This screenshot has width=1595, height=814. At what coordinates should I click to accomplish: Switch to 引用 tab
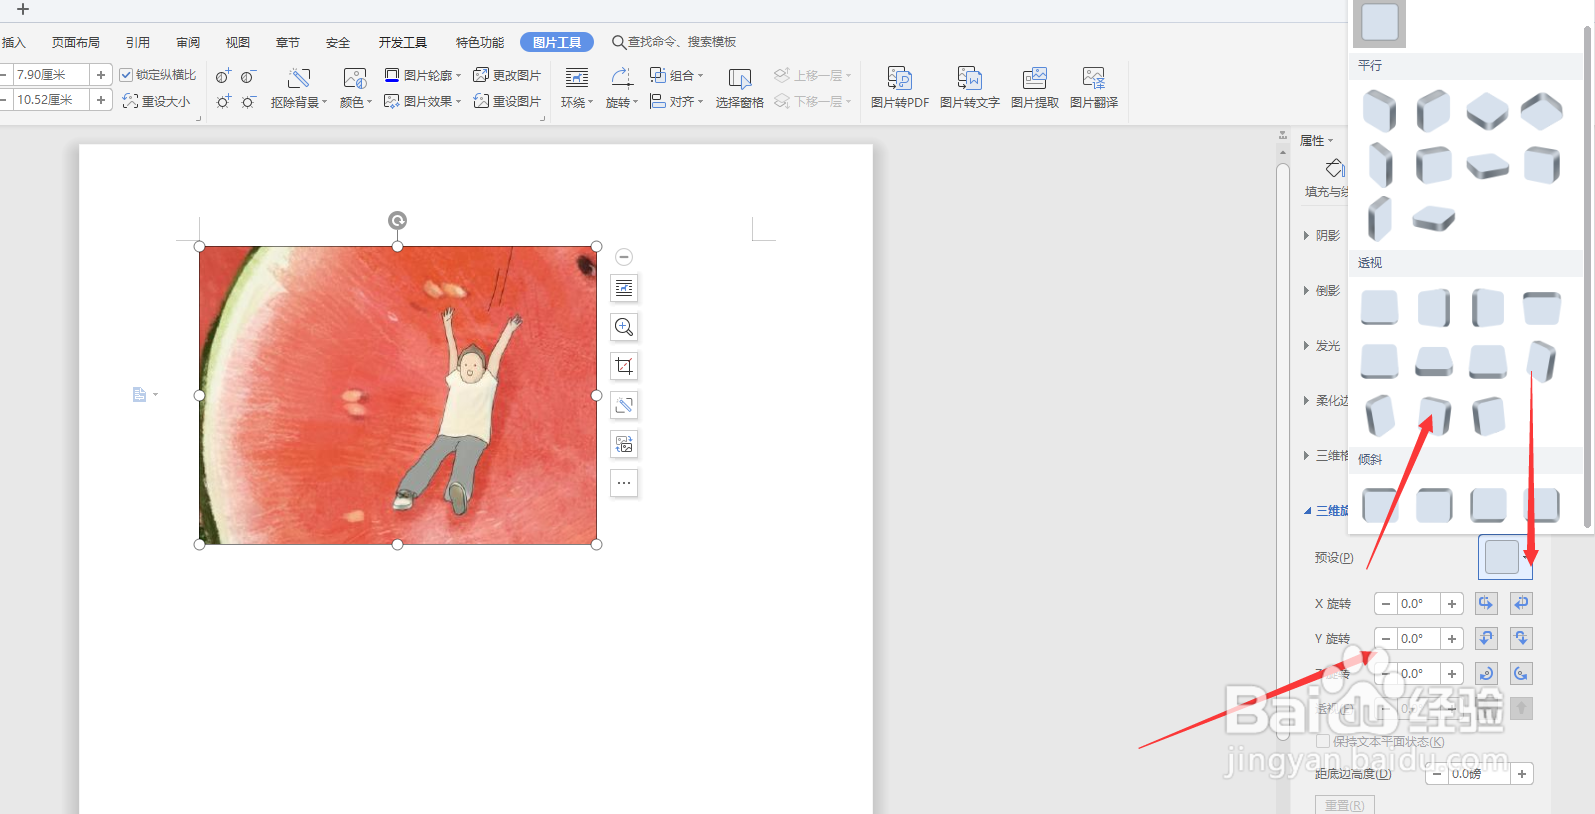coord(138,42)
